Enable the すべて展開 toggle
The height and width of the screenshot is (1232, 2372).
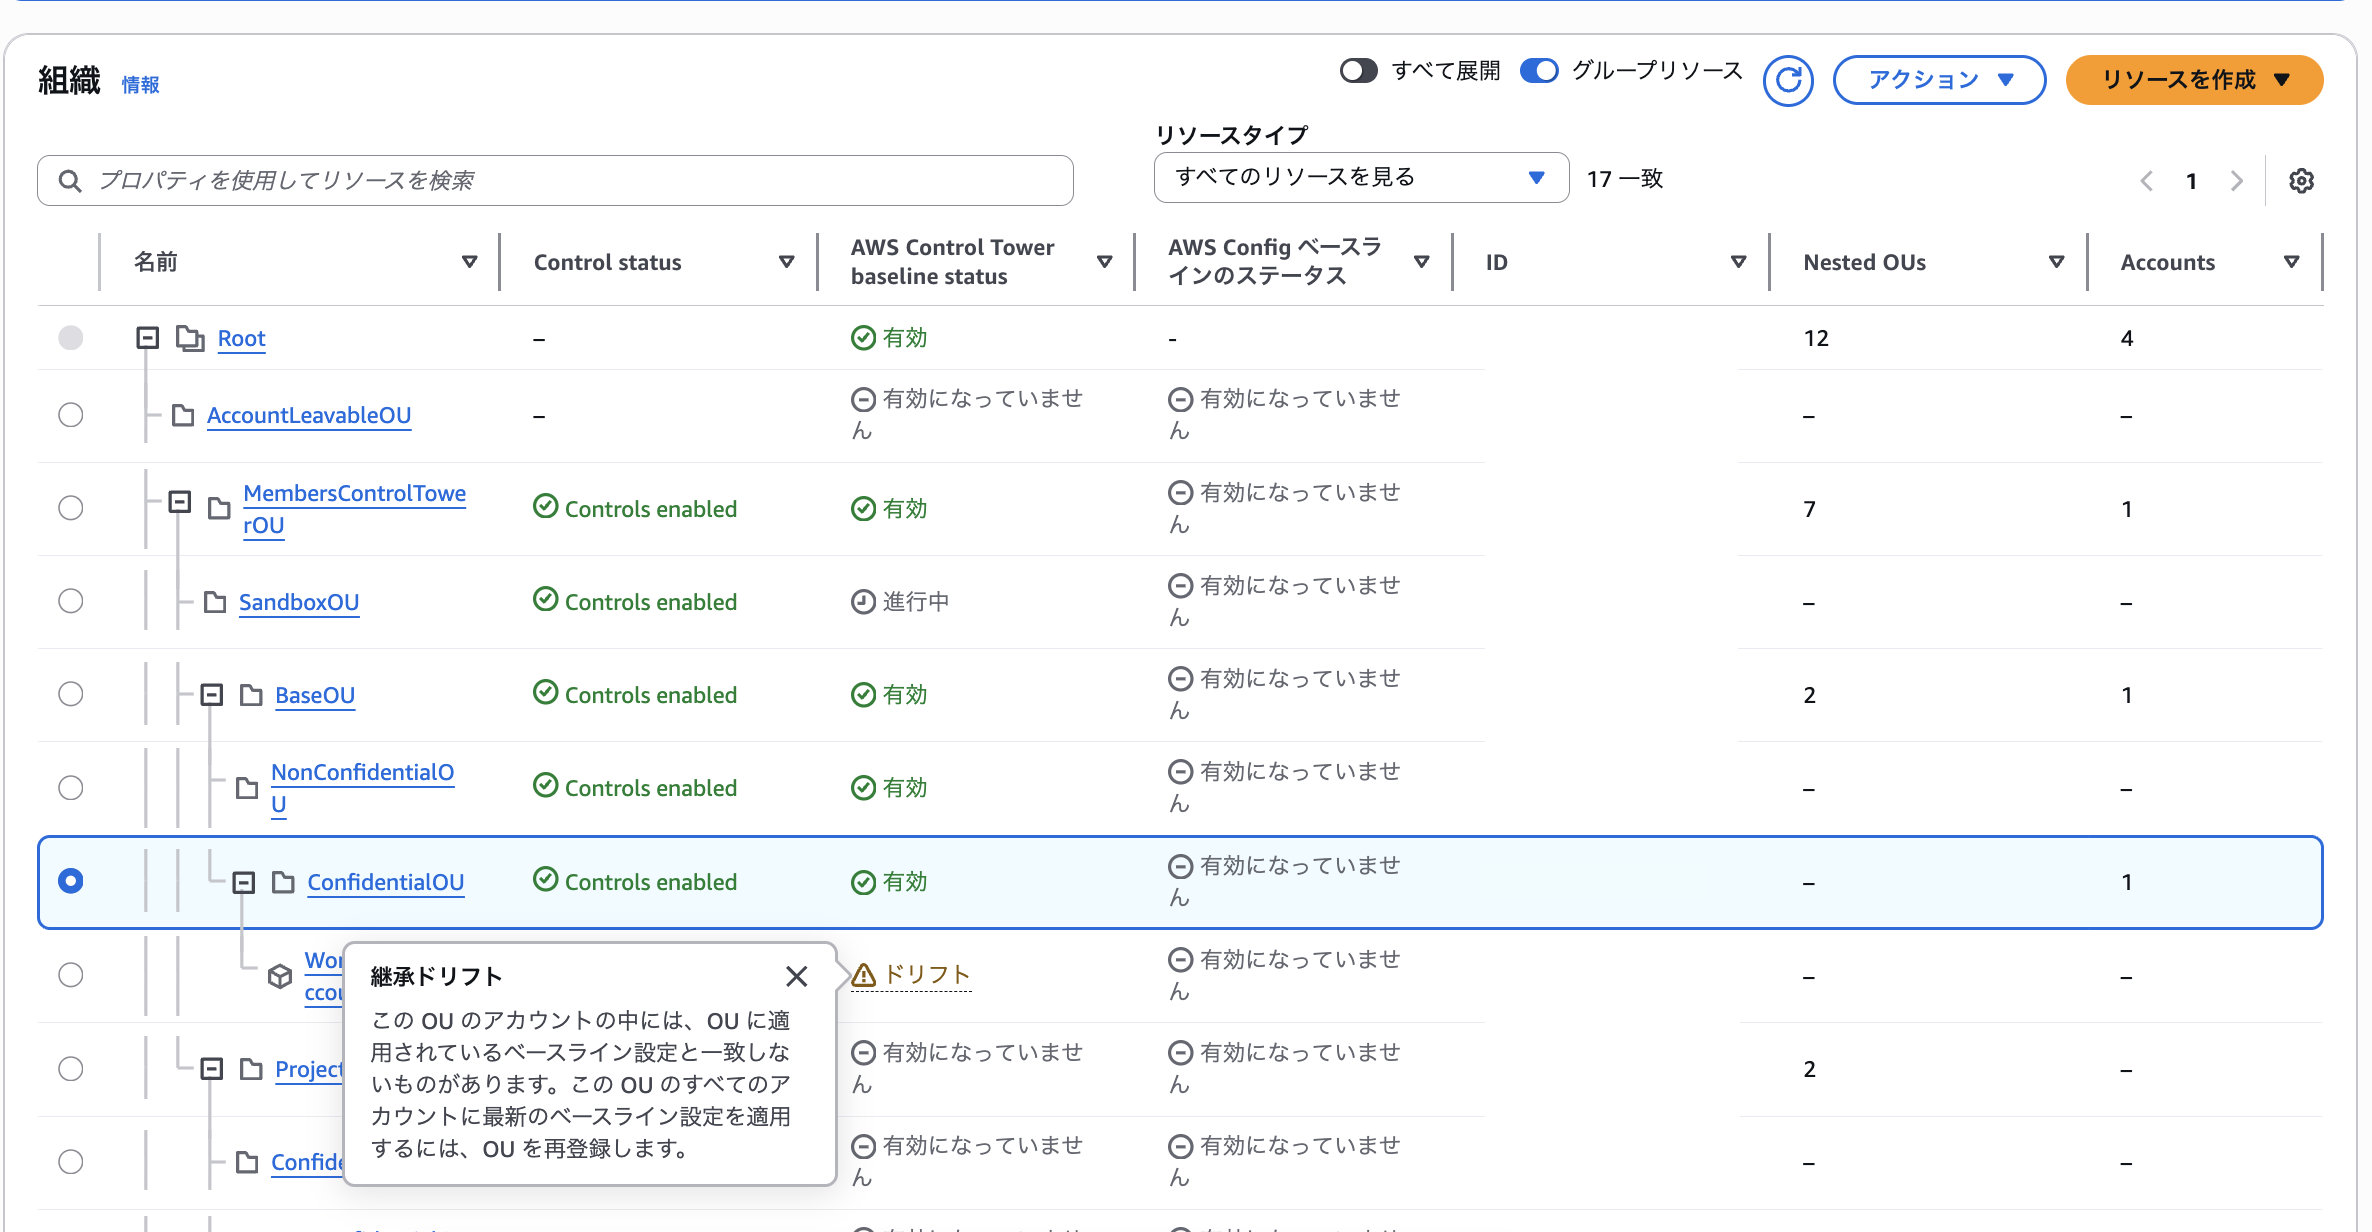pos(1358,70)
